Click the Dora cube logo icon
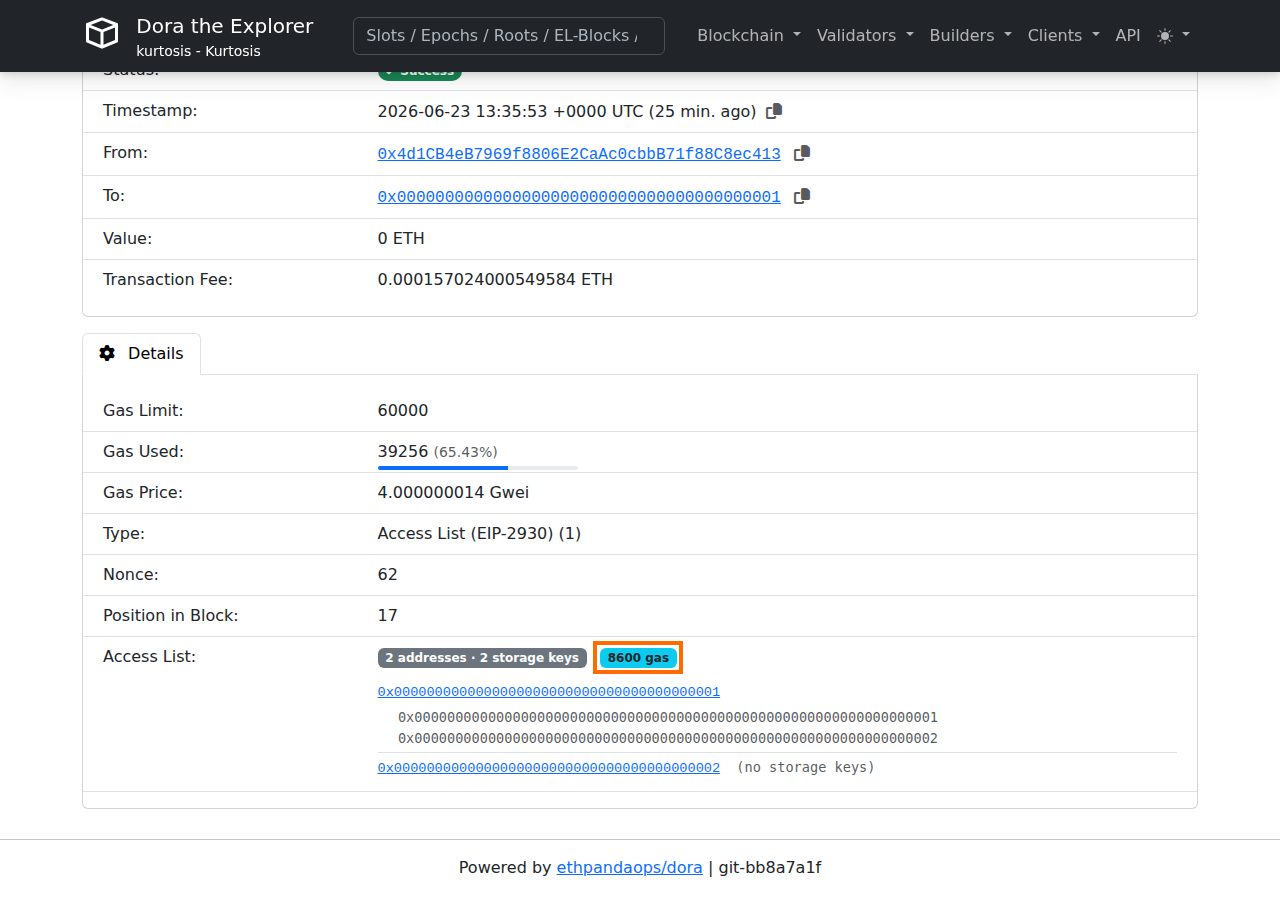The width and height of the screenshot is (1280, 900). tap(102, 34)
